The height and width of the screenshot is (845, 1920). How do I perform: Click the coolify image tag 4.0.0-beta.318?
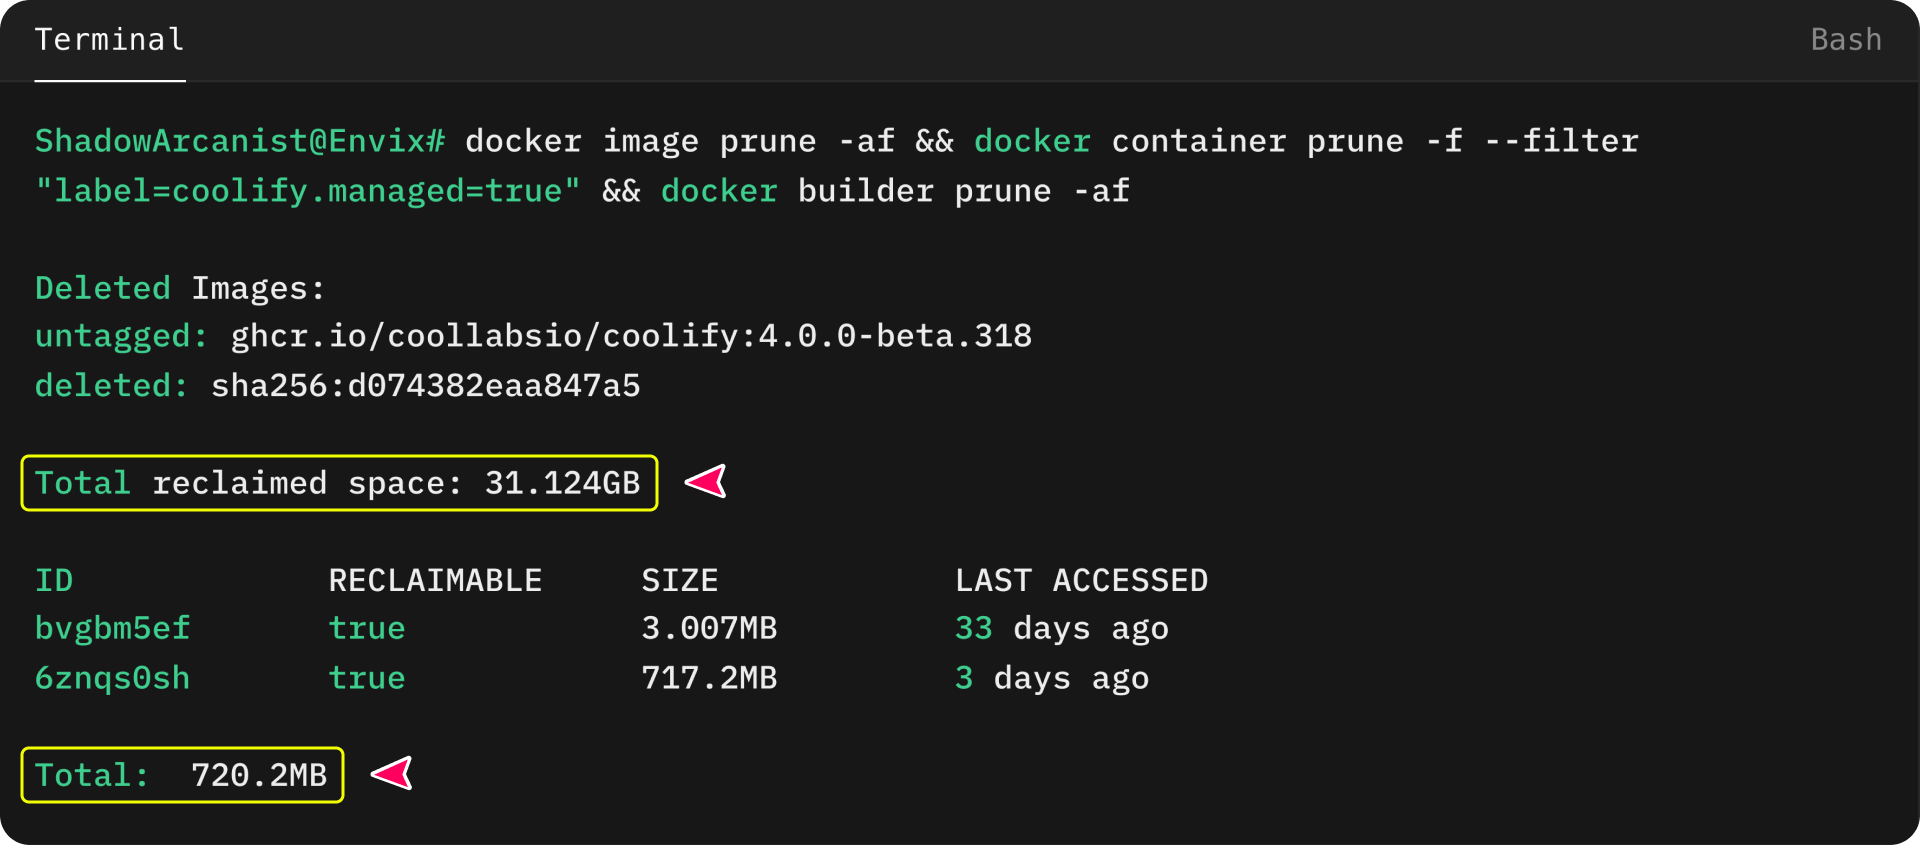(895, 336)
